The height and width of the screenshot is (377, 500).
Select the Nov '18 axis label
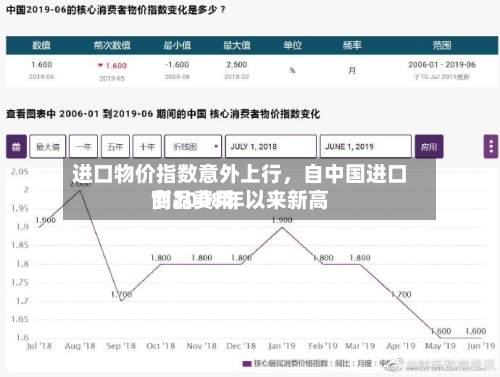(201, 346)
